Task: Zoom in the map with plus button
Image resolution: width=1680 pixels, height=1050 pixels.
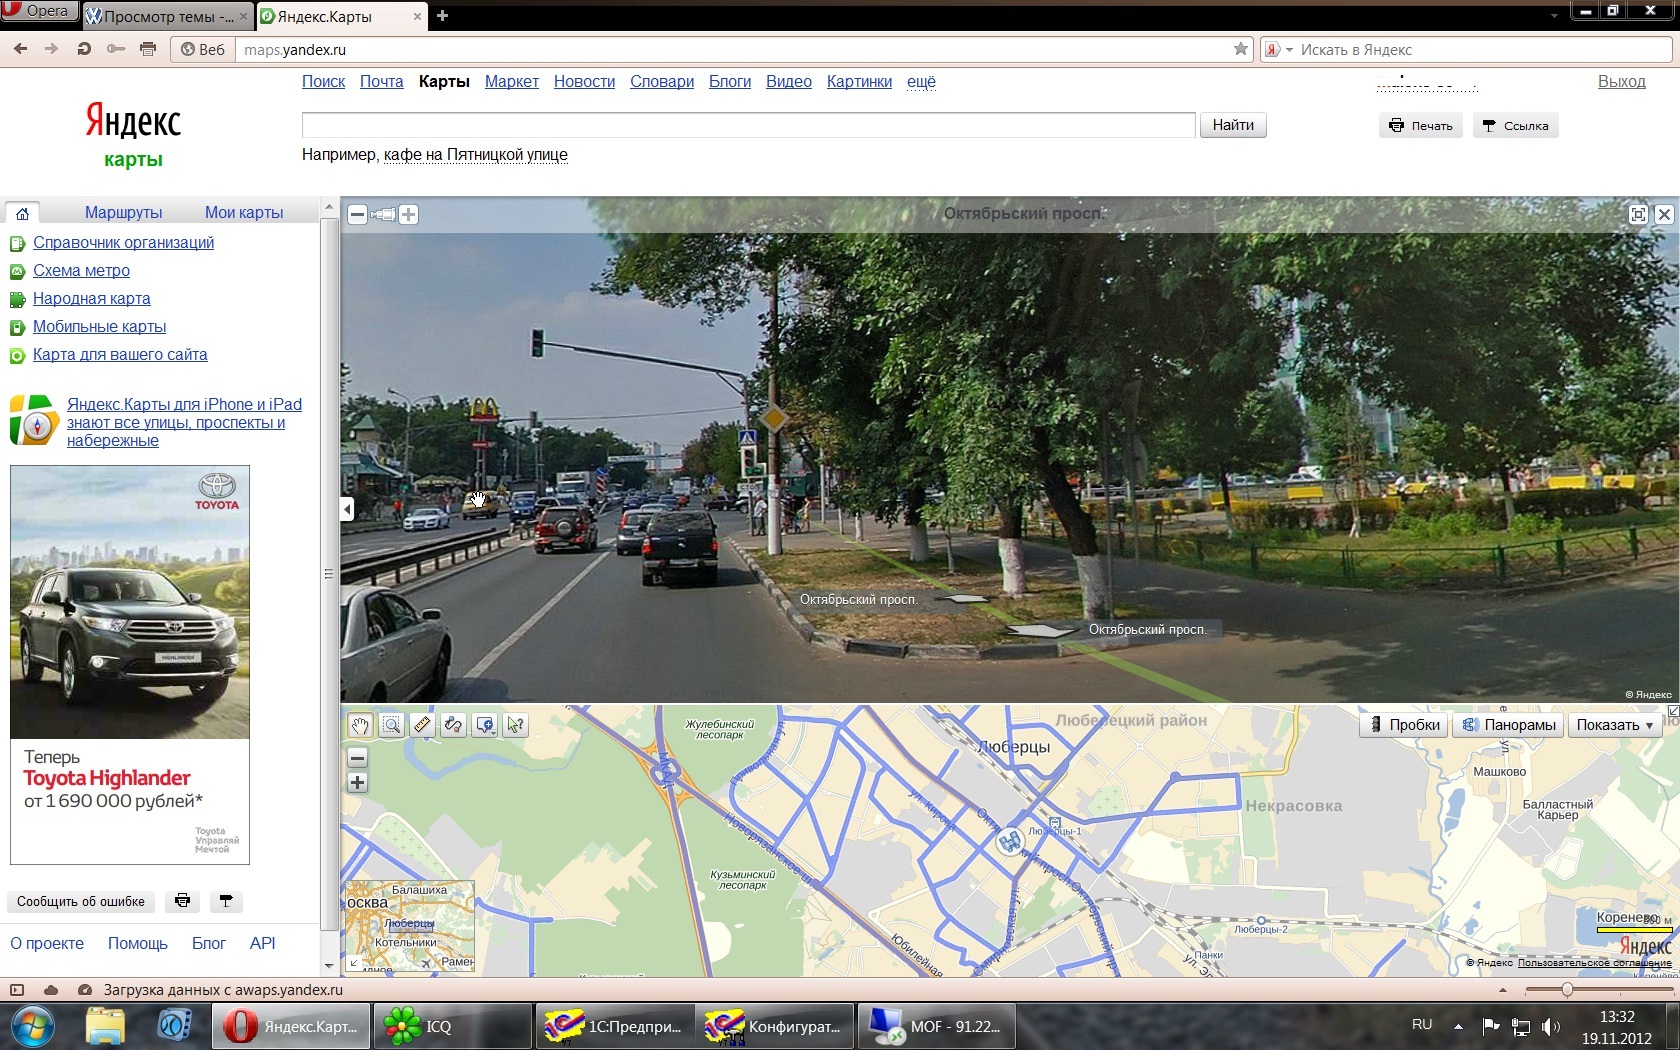Action: (x=357, y=783)
